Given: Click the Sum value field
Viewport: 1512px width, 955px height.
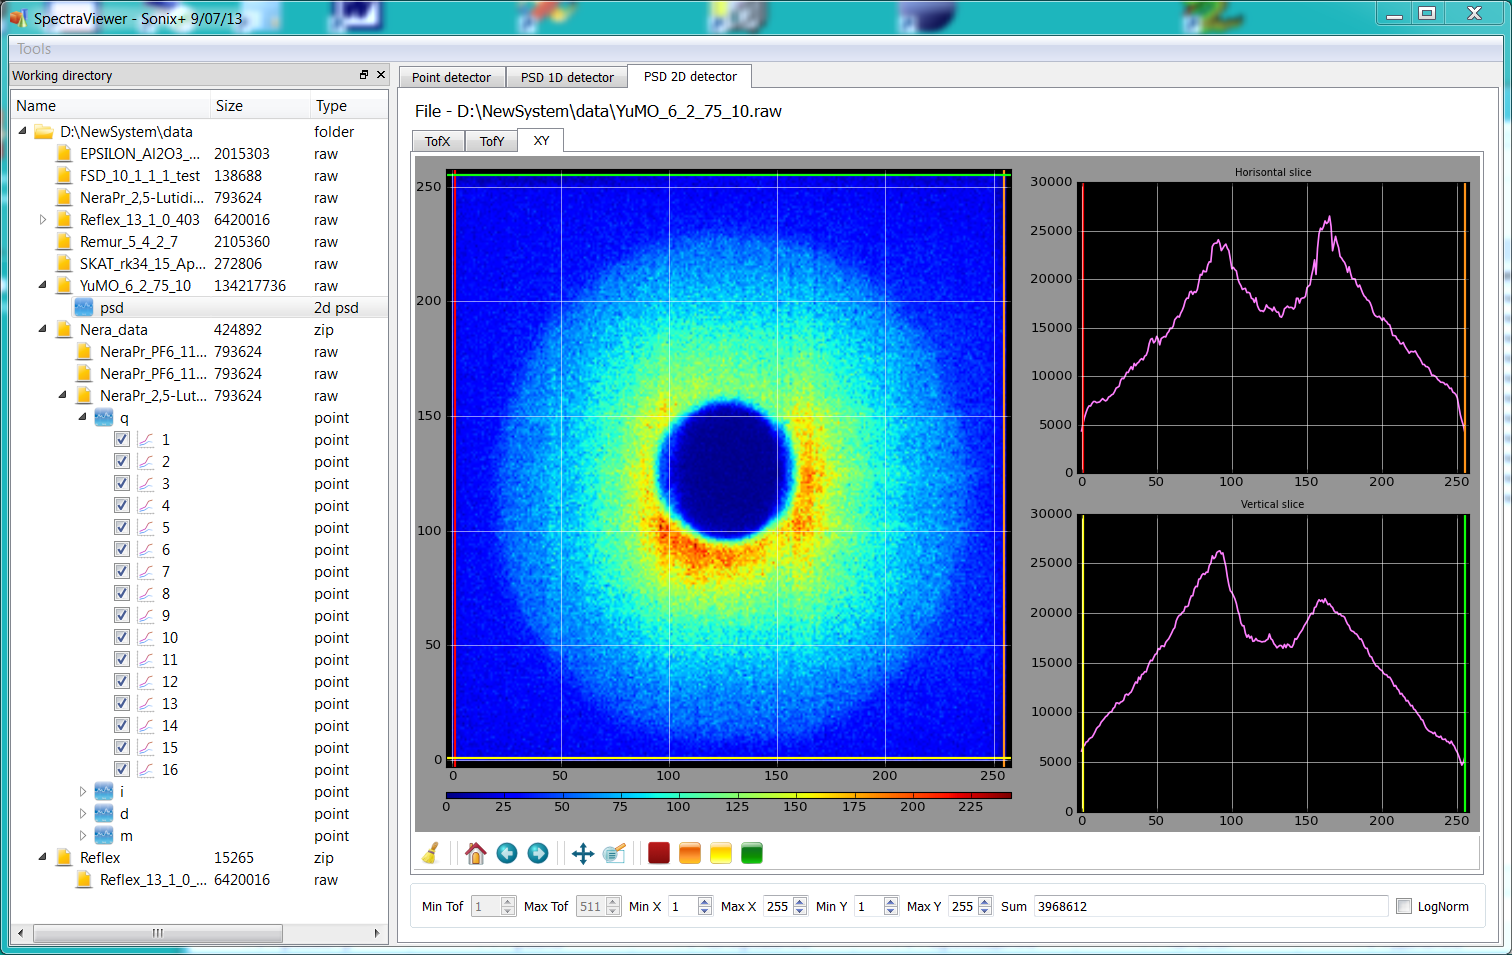Looking at the screenshot, I should click(x=1210, y=906).
